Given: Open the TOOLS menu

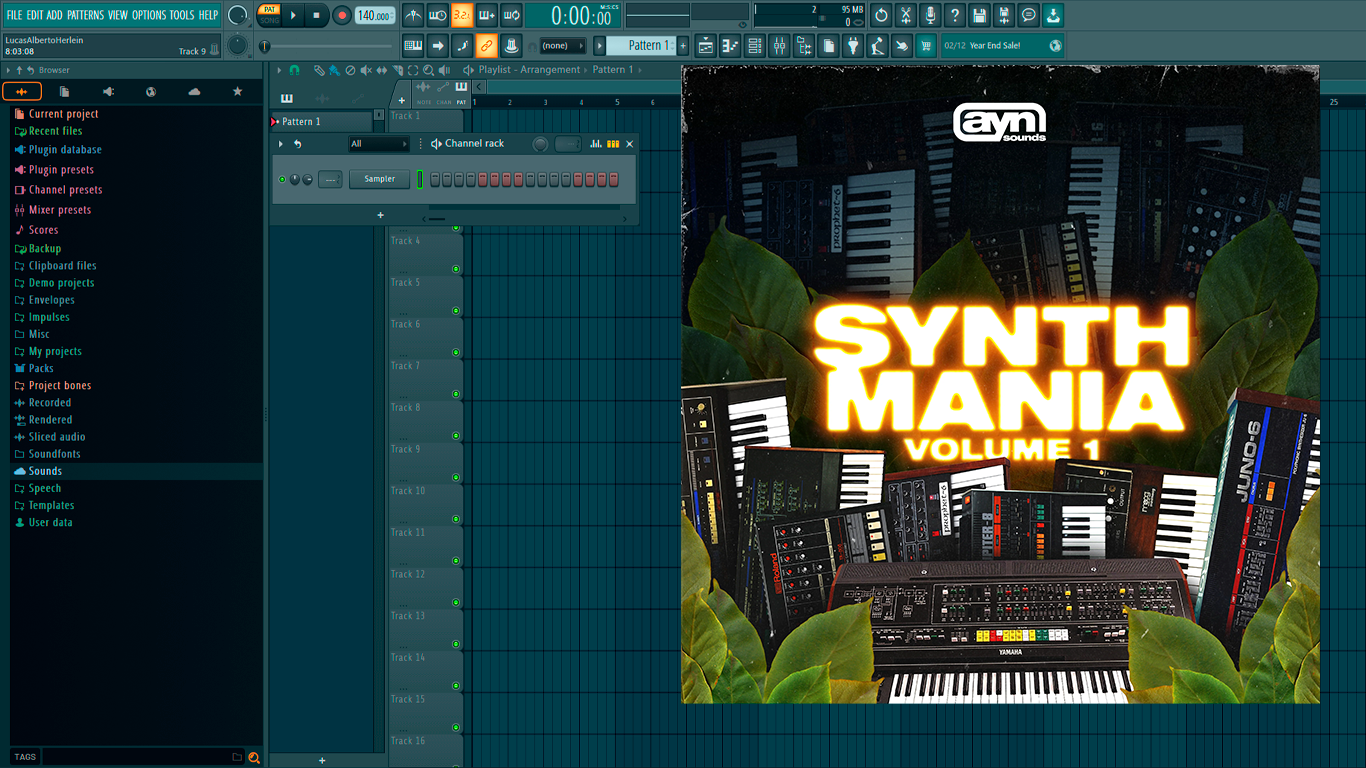Looking at the screenshot, I should tap(182, 15).
